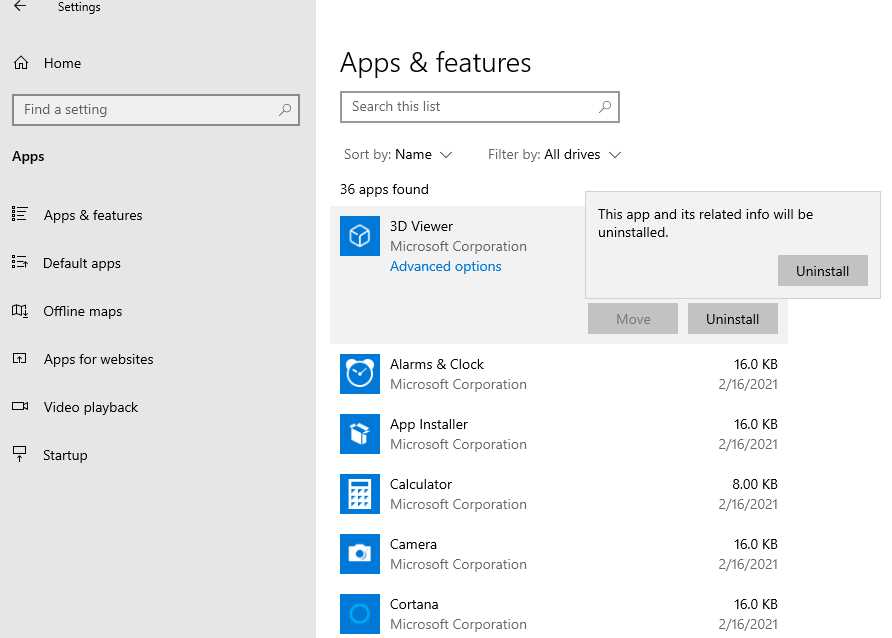The height and width of the screenshot is (638, 892).
Task: Open Startup sidebar icon
Action: 19,454
